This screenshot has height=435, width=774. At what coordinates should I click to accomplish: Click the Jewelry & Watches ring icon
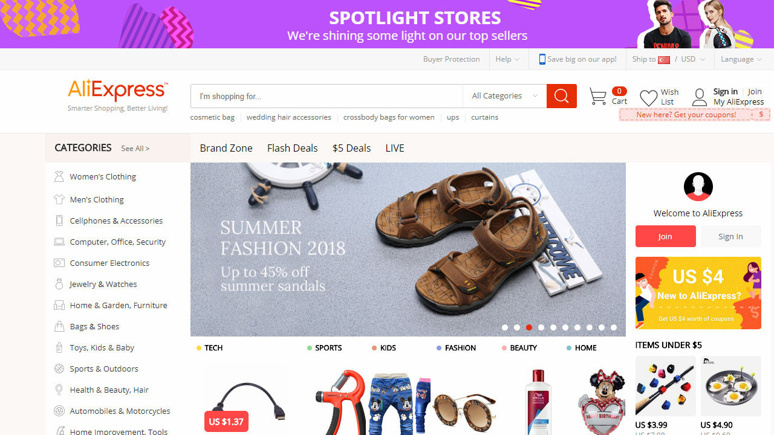pyautogui.click(x=59, y=284)
